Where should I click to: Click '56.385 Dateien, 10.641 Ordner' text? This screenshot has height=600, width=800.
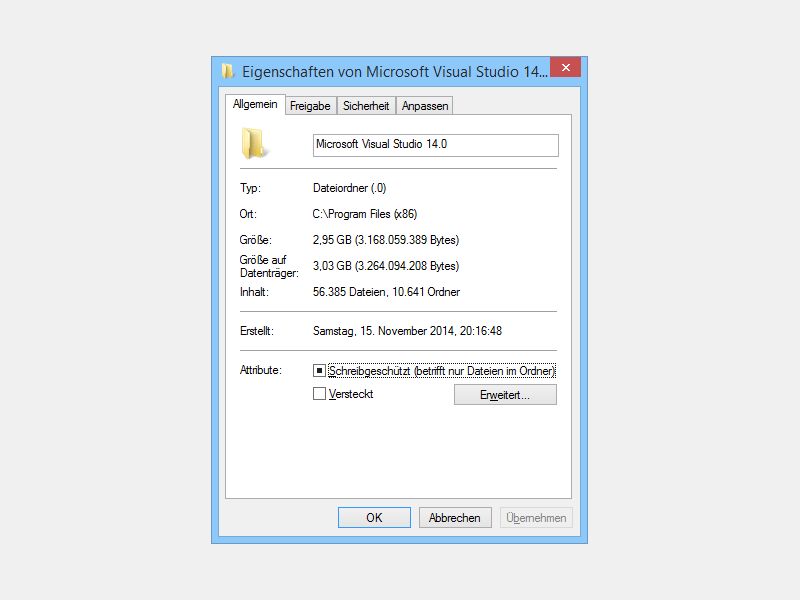[386, 292]
